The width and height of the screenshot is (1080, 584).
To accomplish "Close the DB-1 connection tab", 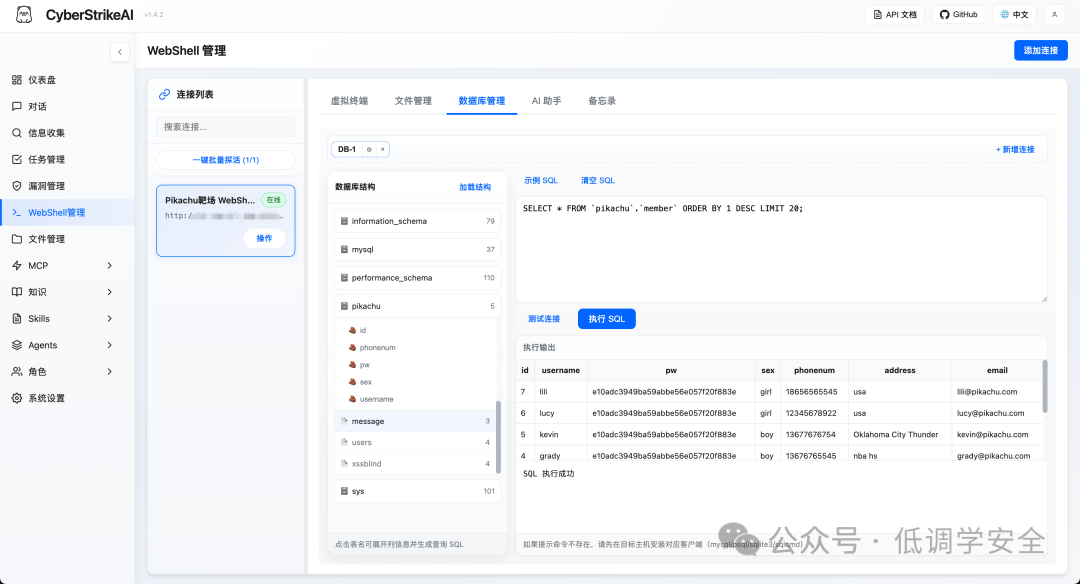I will (x=383, y=149).
